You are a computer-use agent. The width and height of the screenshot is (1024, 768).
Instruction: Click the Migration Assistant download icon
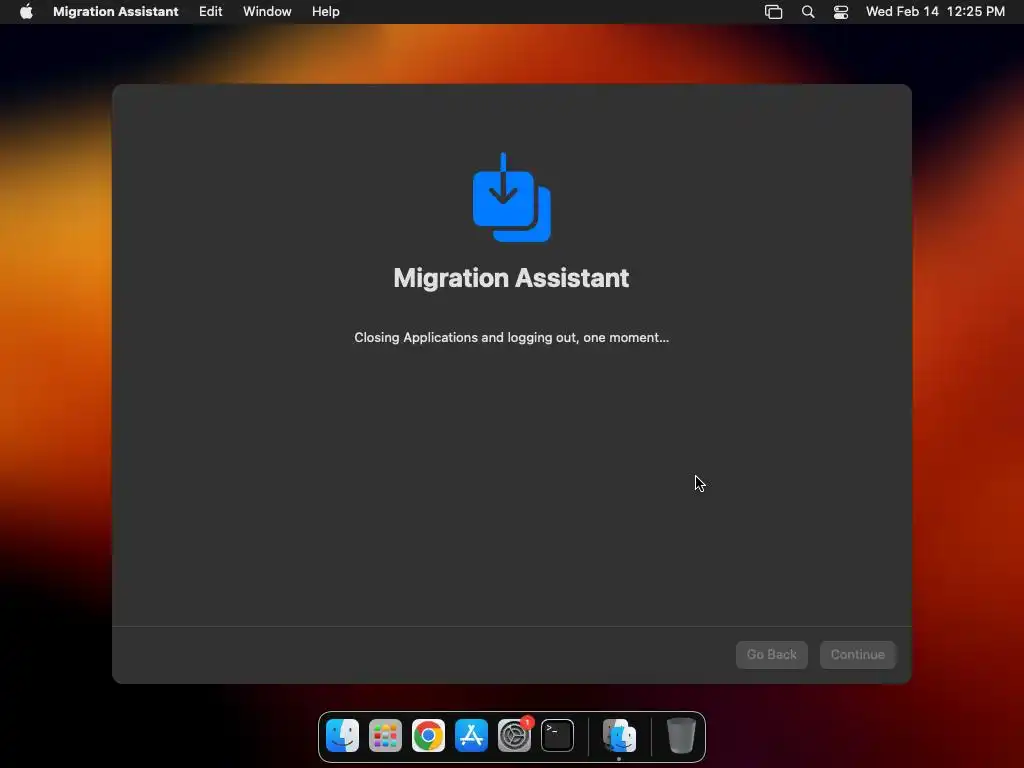(x=511, y=197)
